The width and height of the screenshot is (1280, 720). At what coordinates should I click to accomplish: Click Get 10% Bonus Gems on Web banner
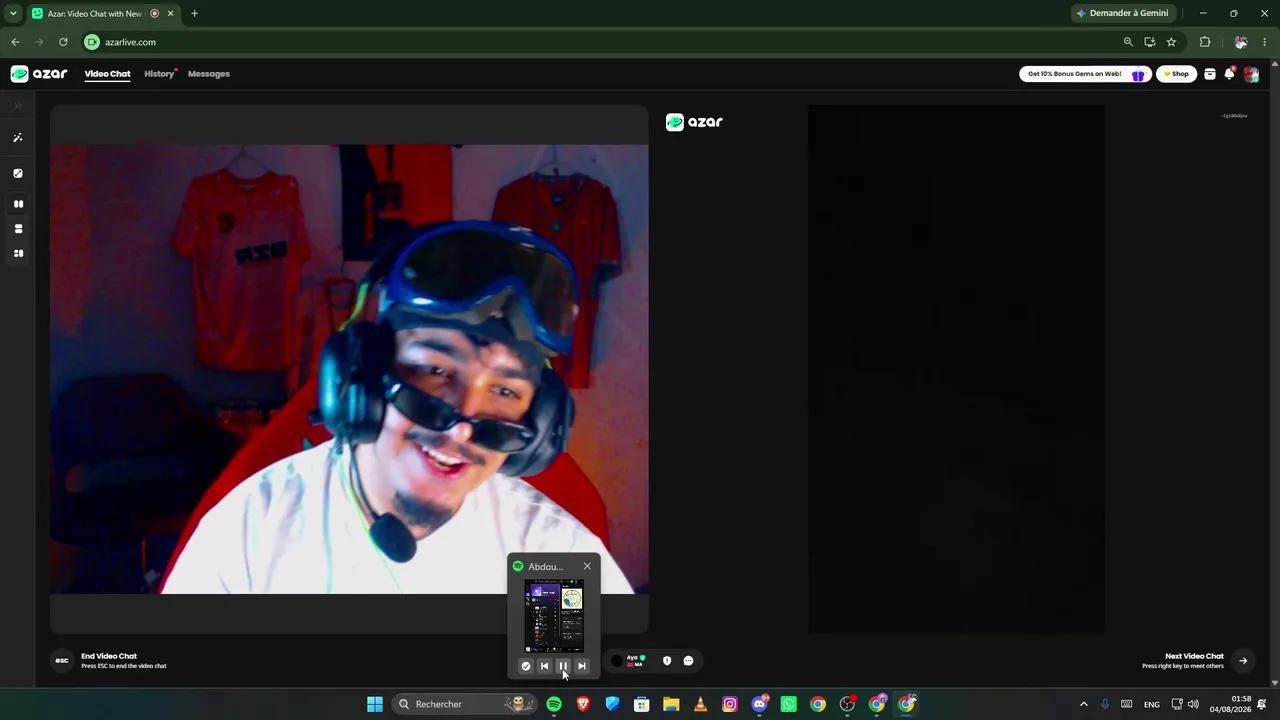pyautogui.click(x=1085, y=74)
